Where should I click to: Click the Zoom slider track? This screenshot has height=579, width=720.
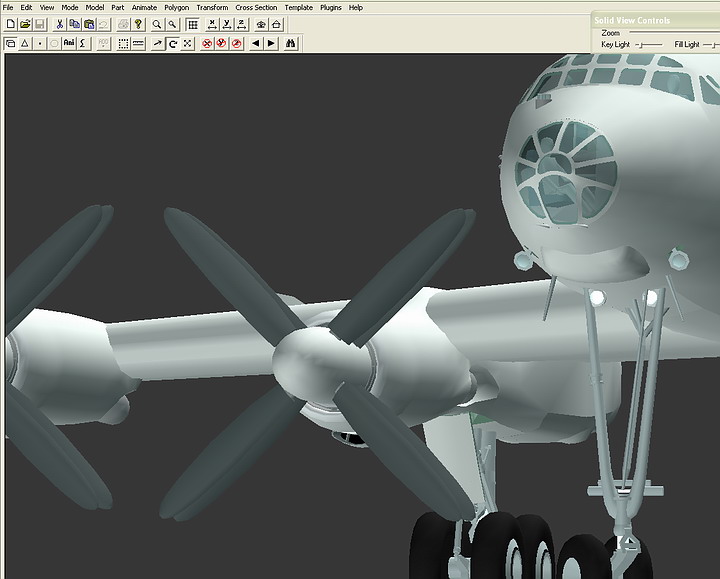670,33
